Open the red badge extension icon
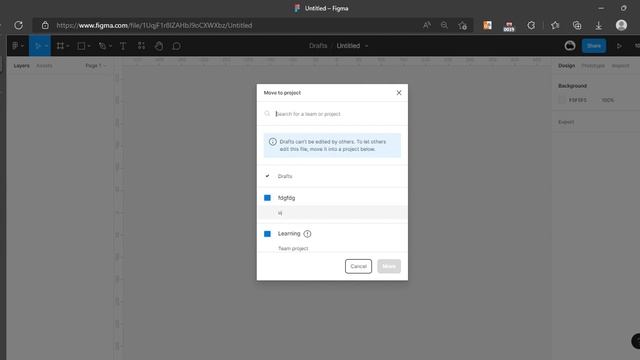Screen dimensions: 640x360 click(x=509, y=26)
